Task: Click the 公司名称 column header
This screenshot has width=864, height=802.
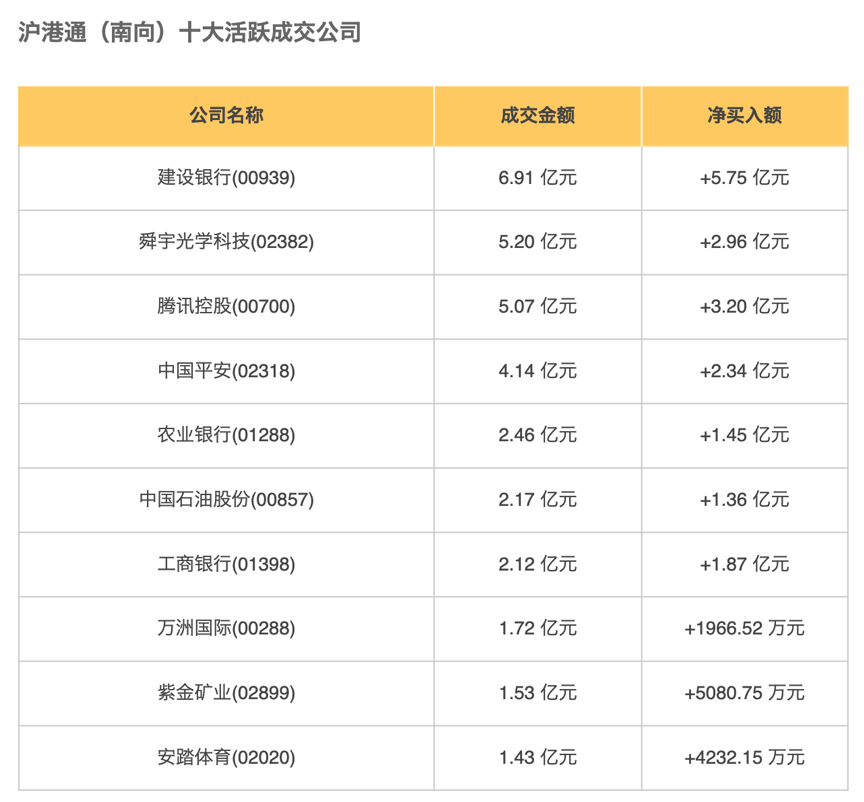Action: [x=226, y=115]
